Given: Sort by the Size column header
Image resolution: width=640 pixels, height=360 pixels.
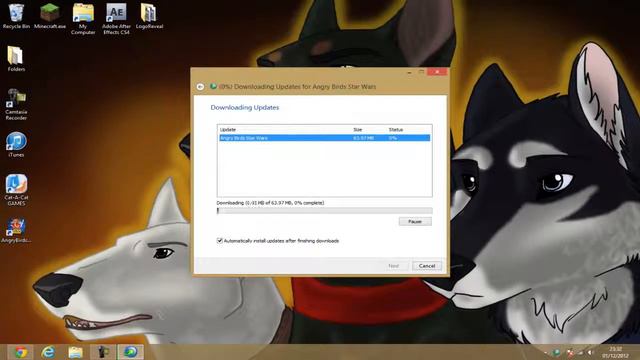Looking at the screenshot, I should coord(358,129).
